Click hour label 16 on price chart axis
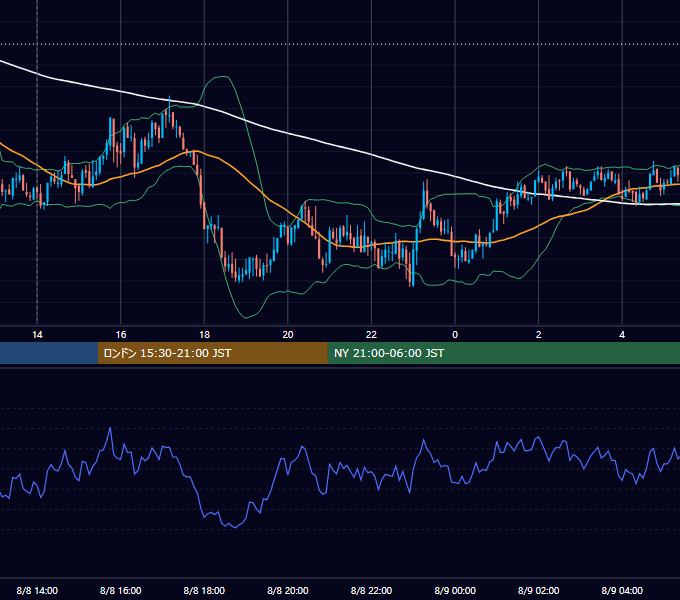 click(x=121, y=335)
